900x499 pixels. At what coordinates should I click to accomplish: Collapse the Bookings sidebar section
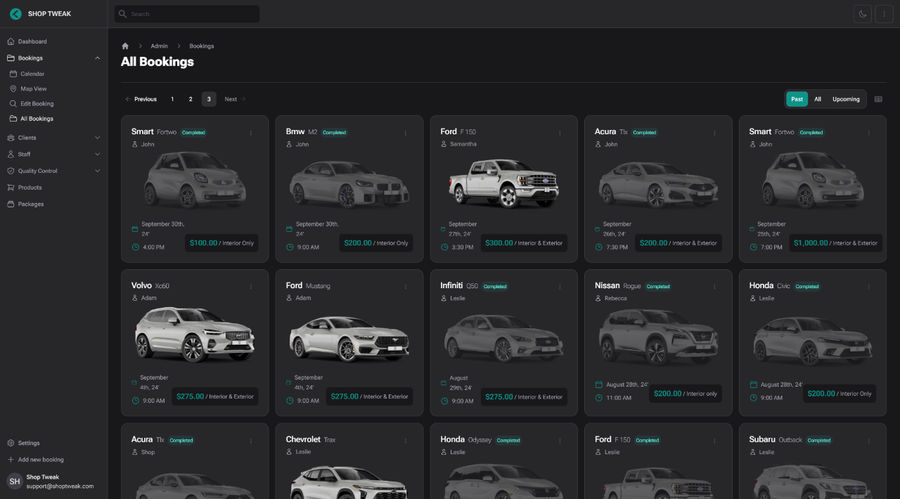(x=97, y=58)
